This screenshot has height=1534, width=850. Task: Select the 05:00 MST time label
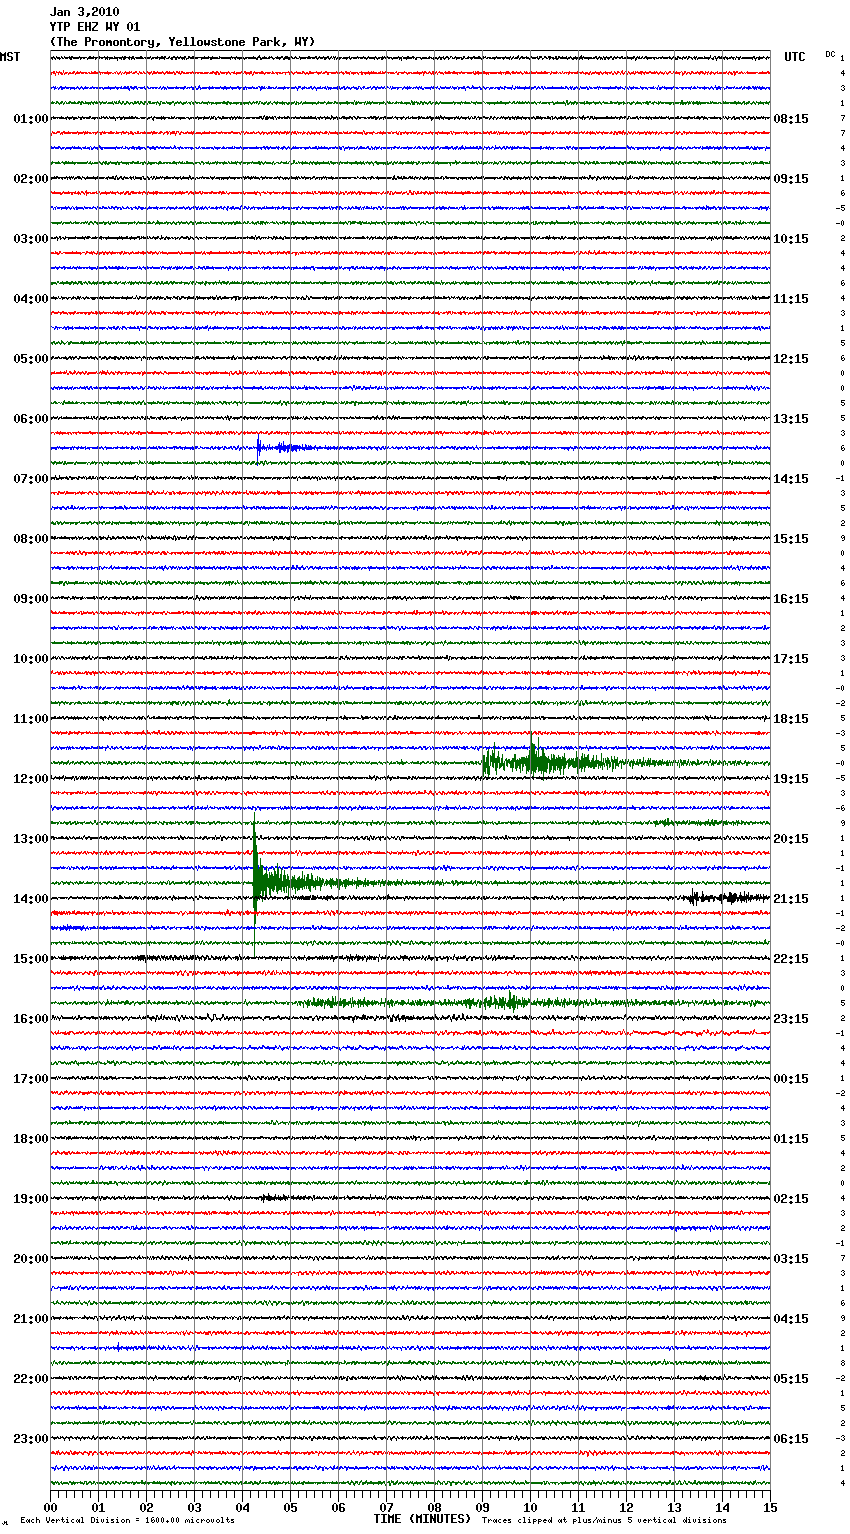(x=31, y=359)
